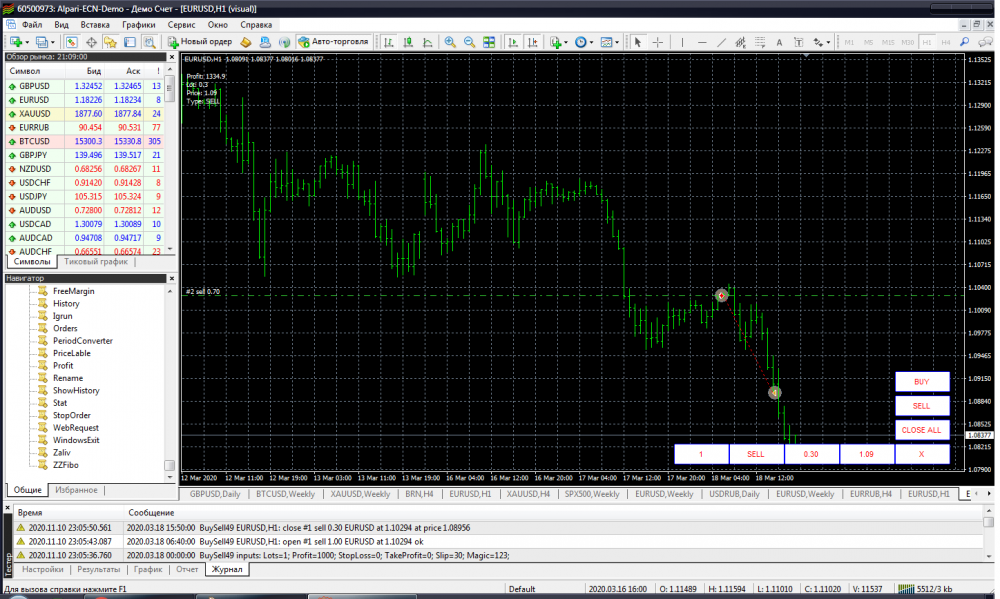1000x599 pixels.
Task: Open the Результаты tester tab
Action: coord(98,569)
